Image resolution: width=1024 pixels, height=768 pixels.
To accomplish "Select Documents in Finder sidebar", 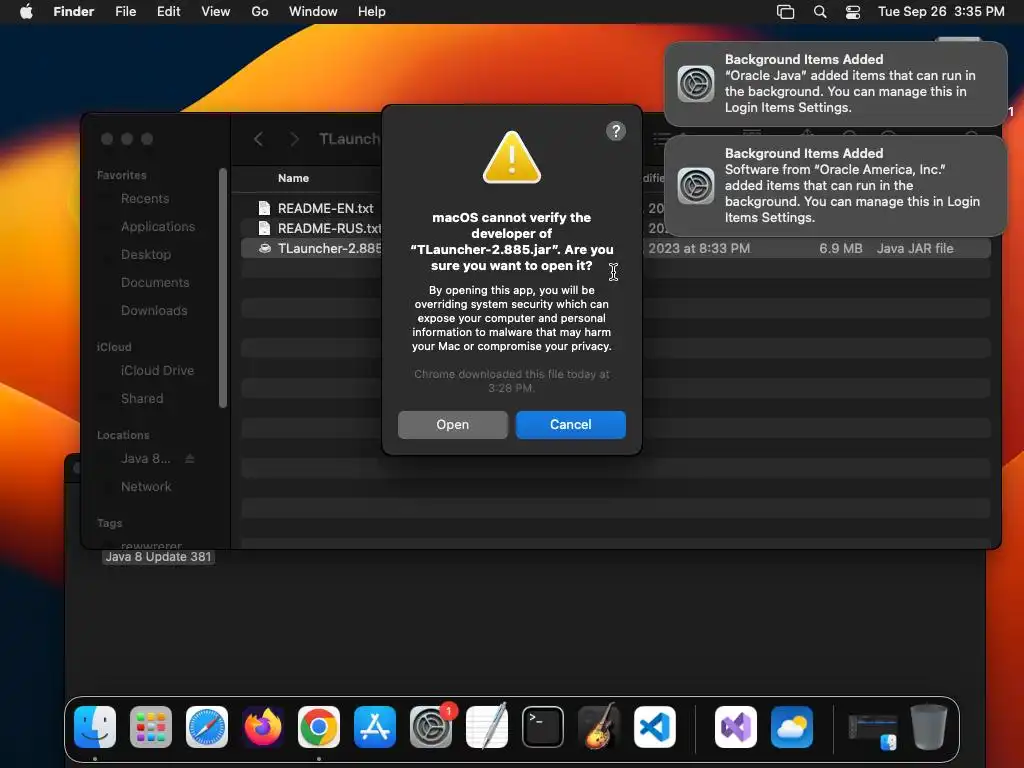I will point(155,283).
